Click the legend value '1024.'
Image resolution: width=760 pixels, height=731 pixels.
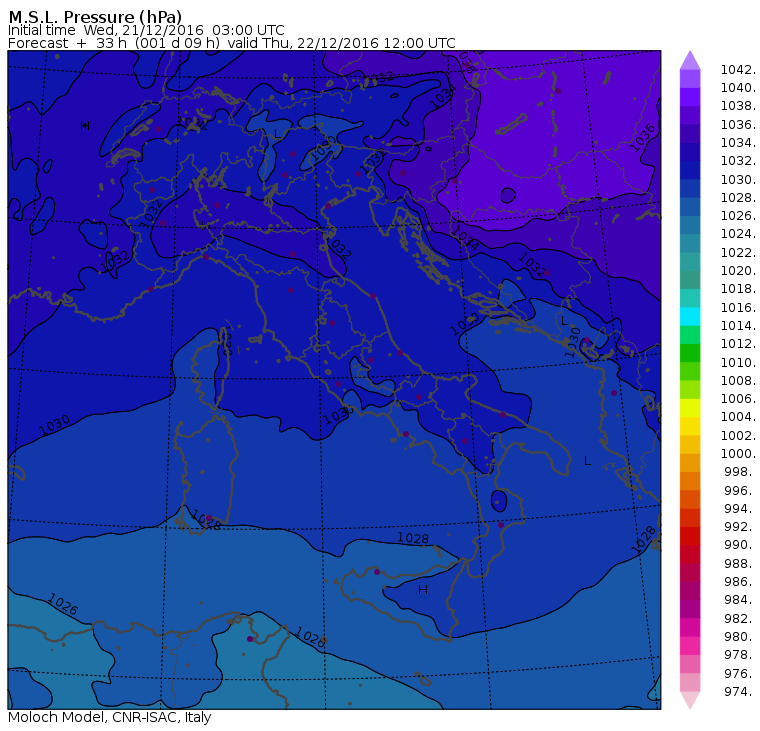pos(738,234)
